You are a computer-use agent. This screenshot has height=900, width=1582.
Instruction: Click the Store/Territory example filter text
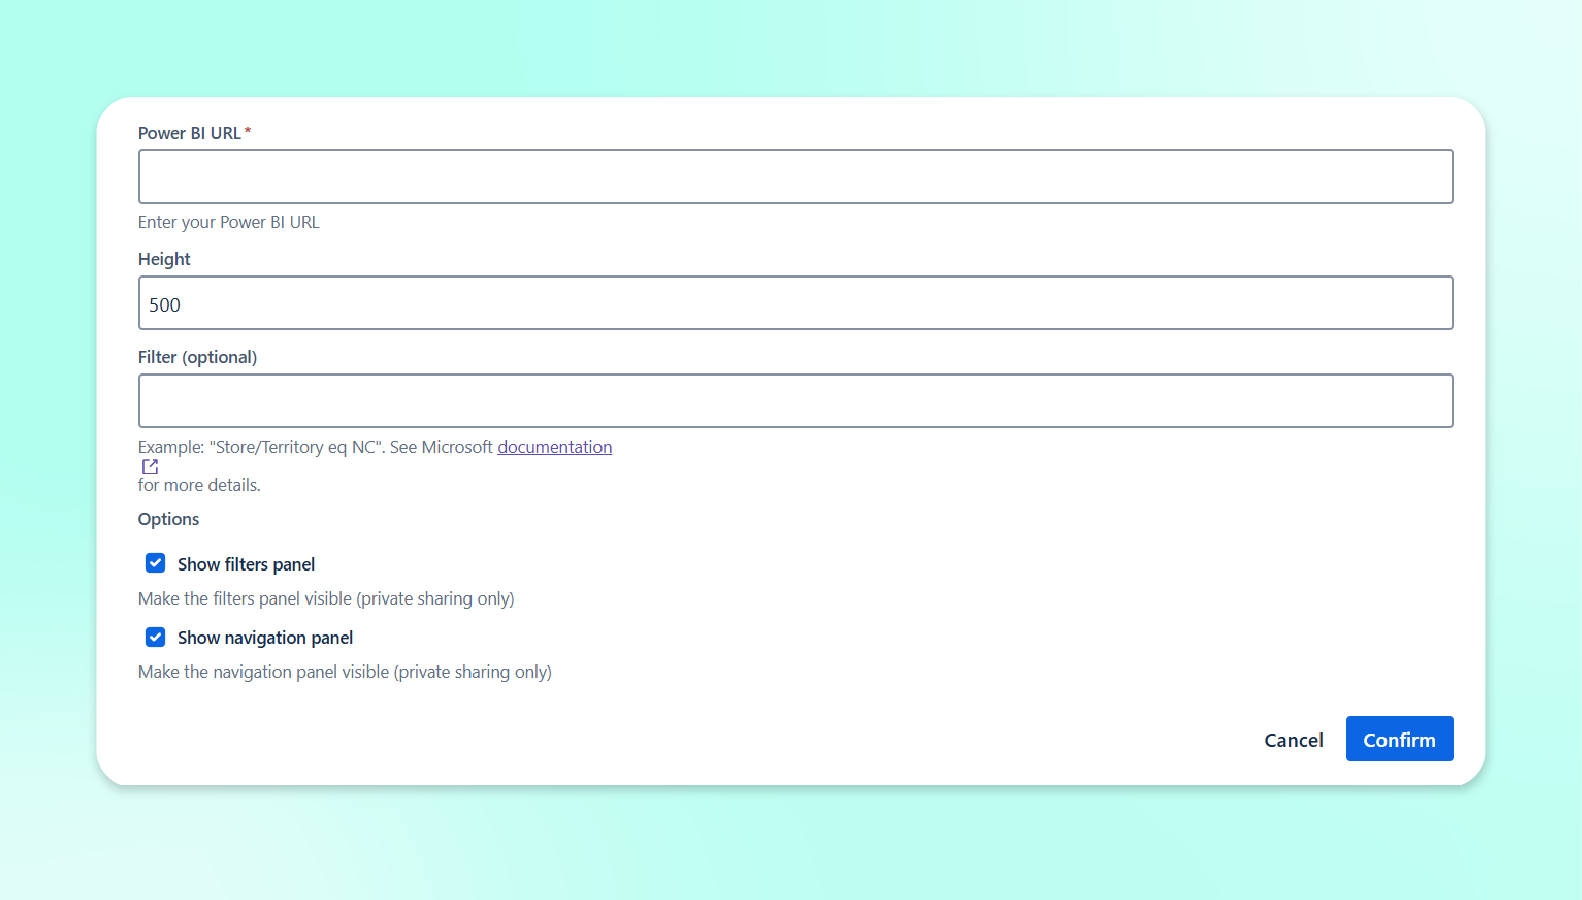(x=297, y=447)
